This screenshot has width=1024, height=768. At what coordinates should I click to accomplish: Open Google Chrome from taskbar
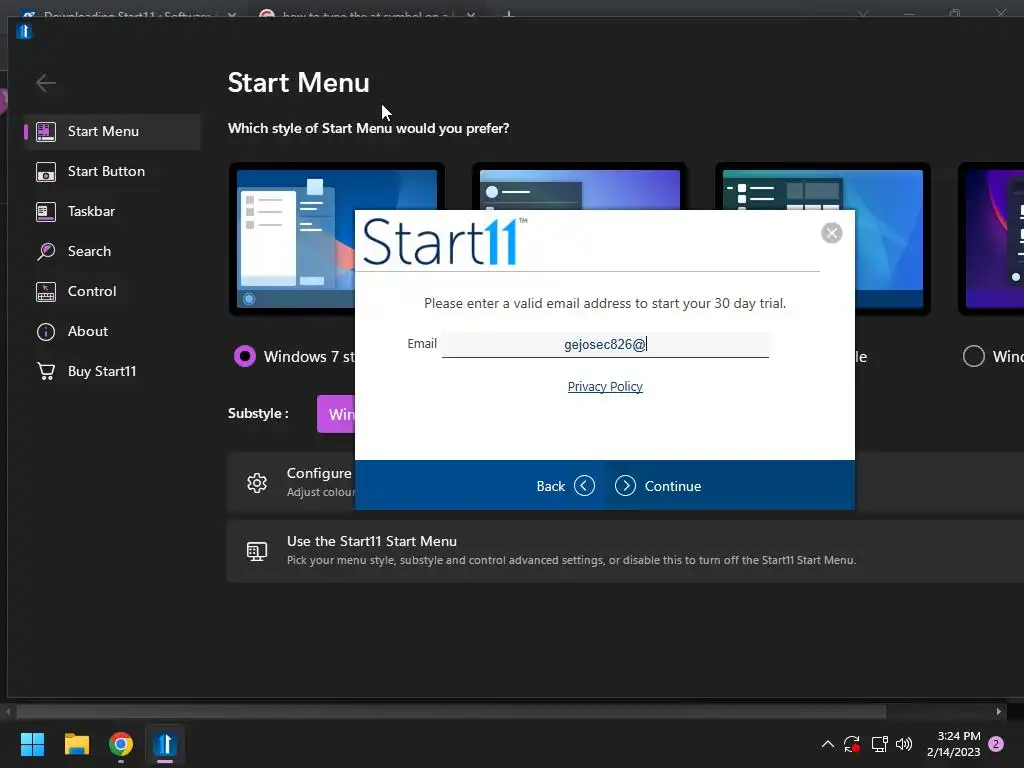click(x=121, y=744)
